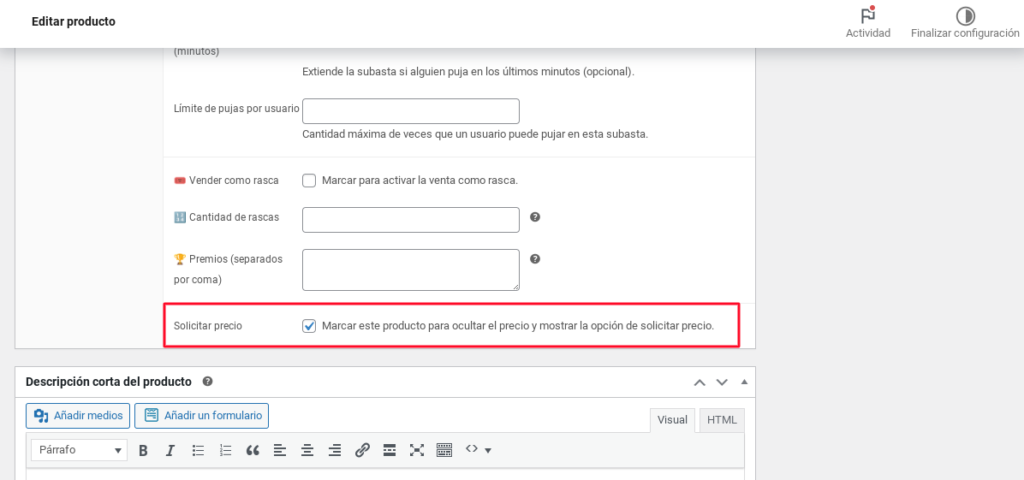The height and width of the screenshot is (480, 1024).
Task: Move Descripción corta panel up
Action: click(699, 382)
